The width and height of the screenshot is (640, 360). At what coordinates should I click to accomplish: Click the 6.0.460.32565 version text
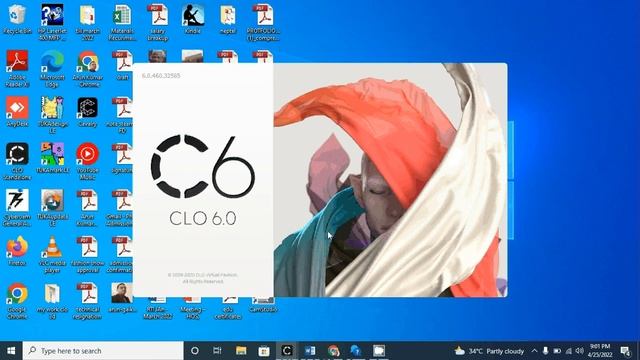pos(161,76)
